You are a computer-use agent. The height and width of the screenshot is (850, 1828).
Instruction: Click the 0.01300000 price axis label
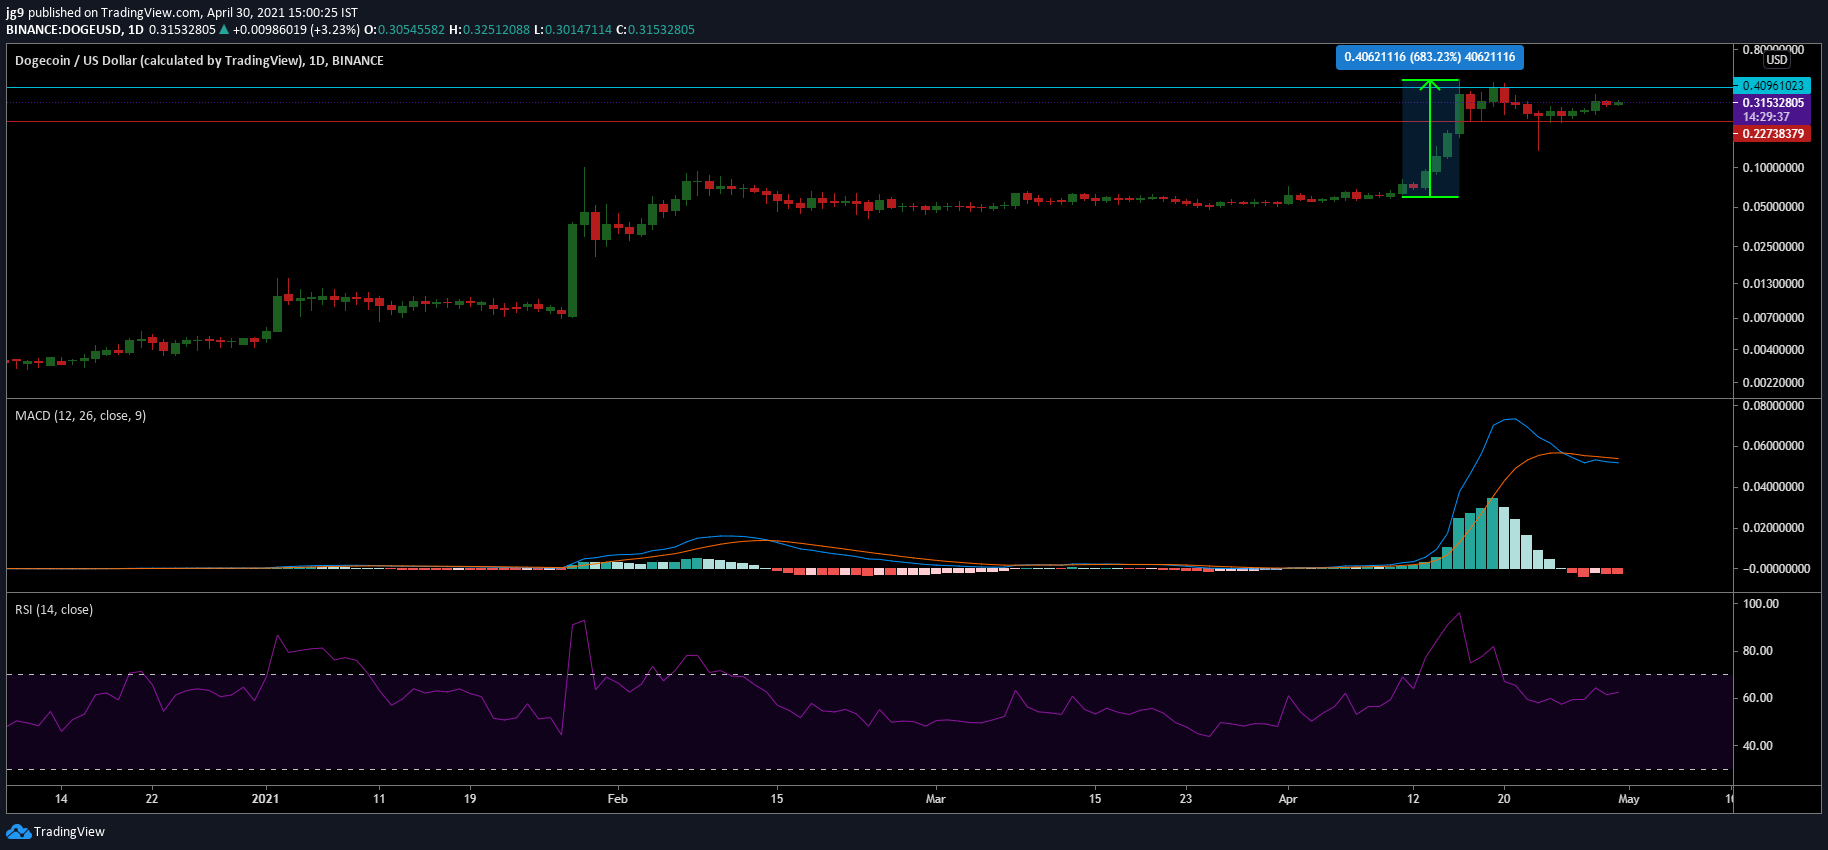1773,284
